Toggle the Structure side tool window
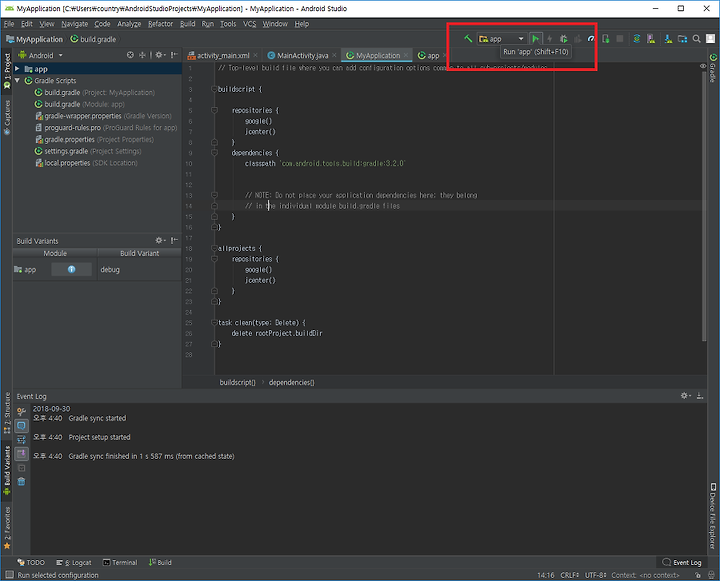Screen dimensions: 720x581 (x=7, y=413)
